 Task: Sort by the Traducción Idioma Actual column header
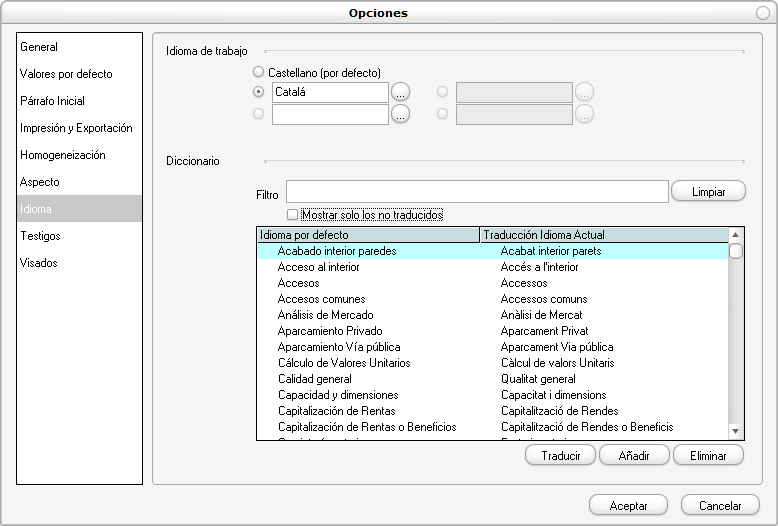(603, 235)
